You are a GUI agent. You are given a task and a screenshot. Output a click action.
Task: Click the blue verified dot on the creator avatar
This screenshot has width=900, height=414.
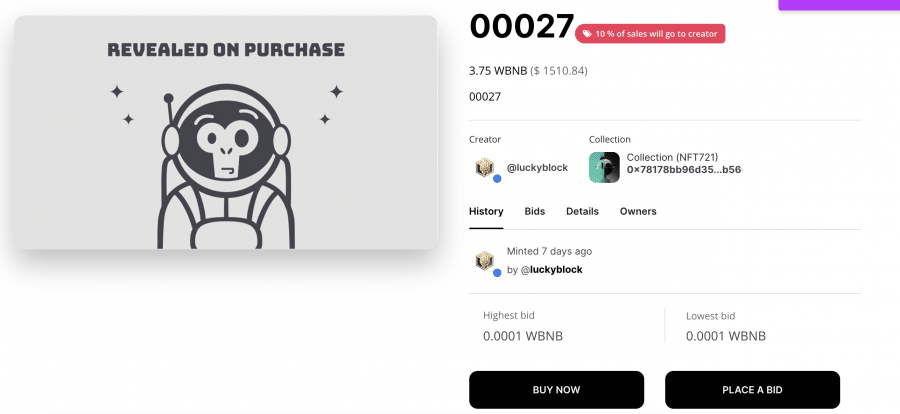(497, 178)
